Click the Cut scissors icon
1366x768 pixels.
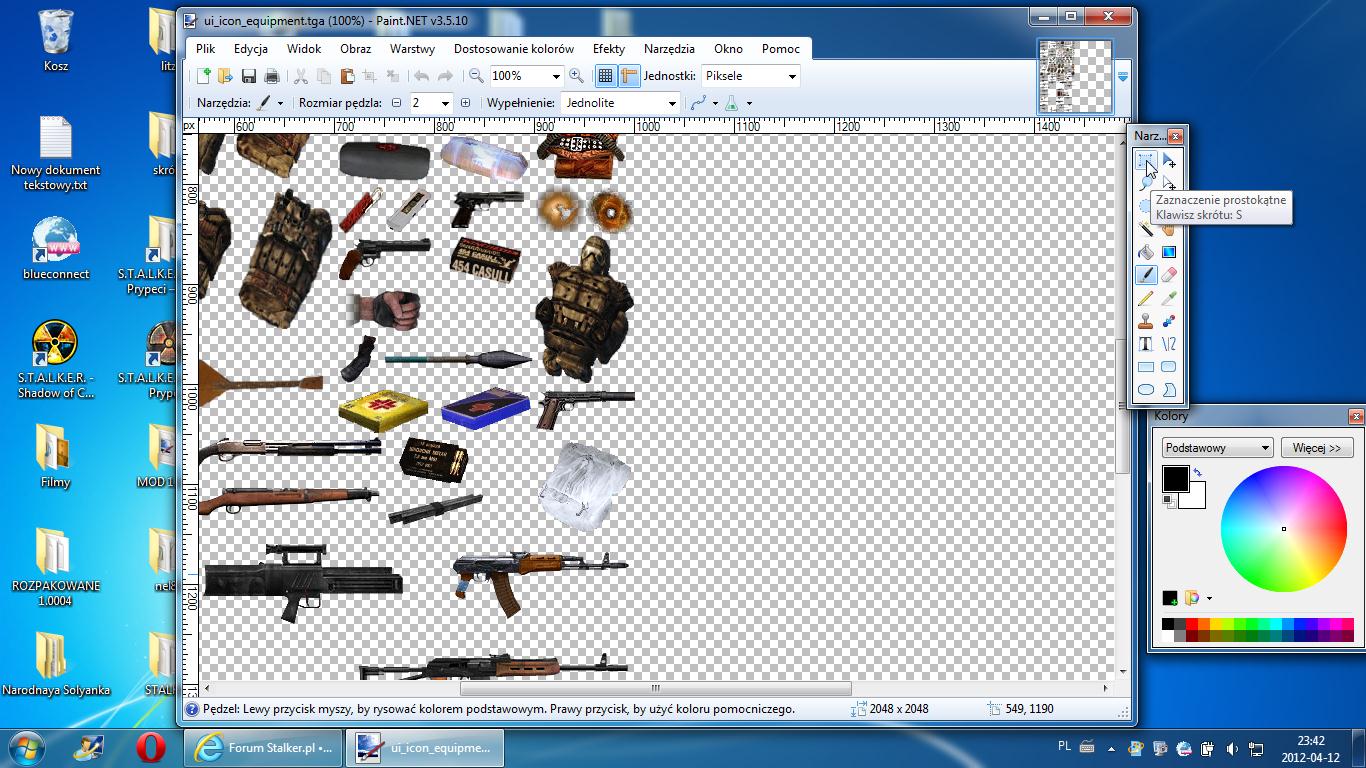(x=300, y=76)
